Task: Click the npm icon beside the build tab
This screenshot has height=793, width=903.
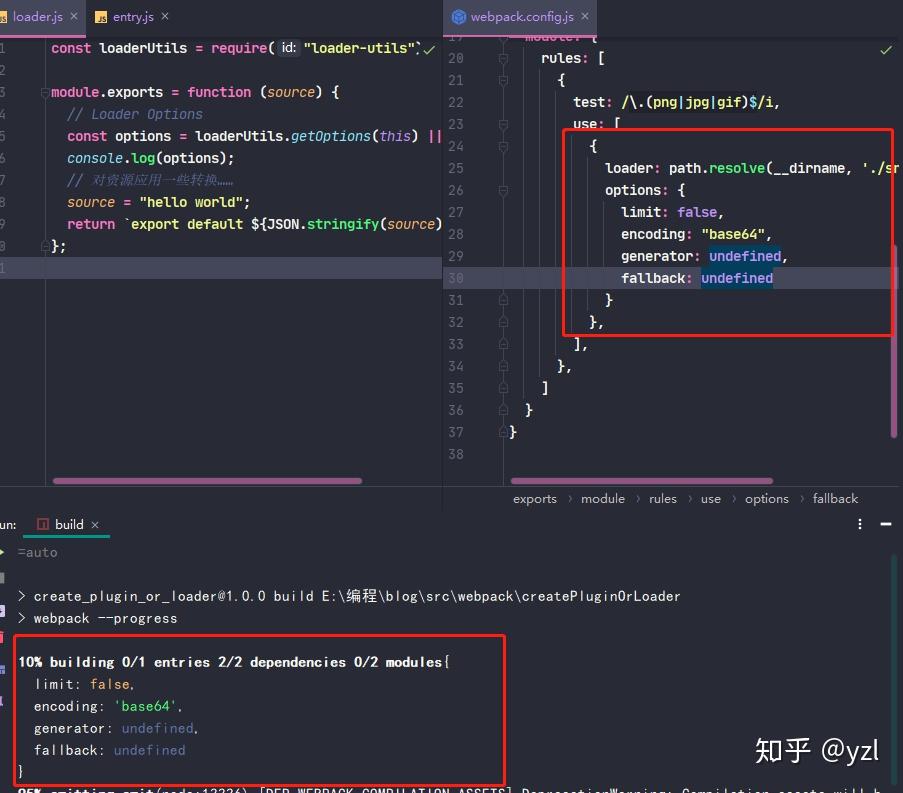Action: [x=43, y=524]
